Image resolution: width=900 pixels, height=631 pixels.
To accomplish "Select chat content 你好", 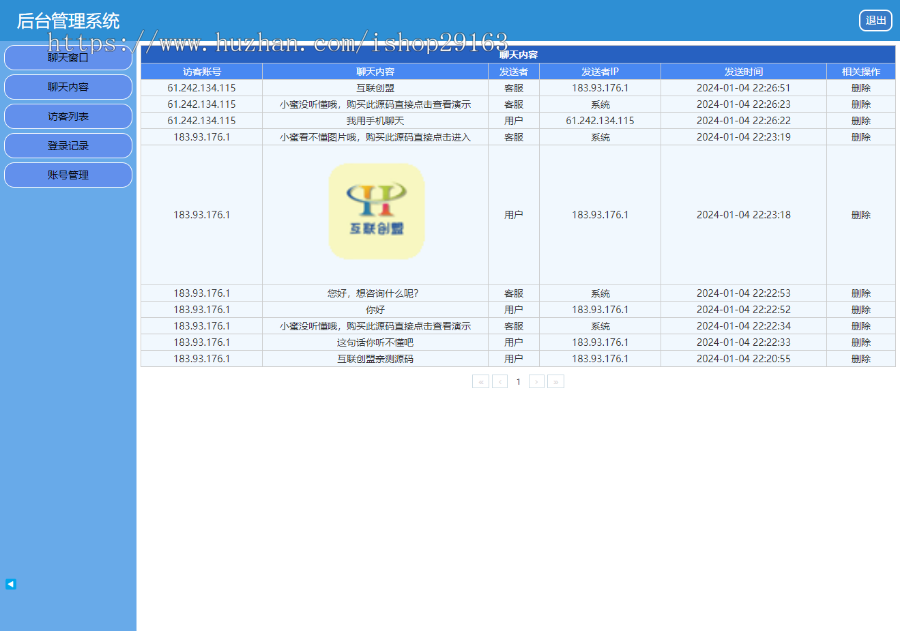I will 375,309.
